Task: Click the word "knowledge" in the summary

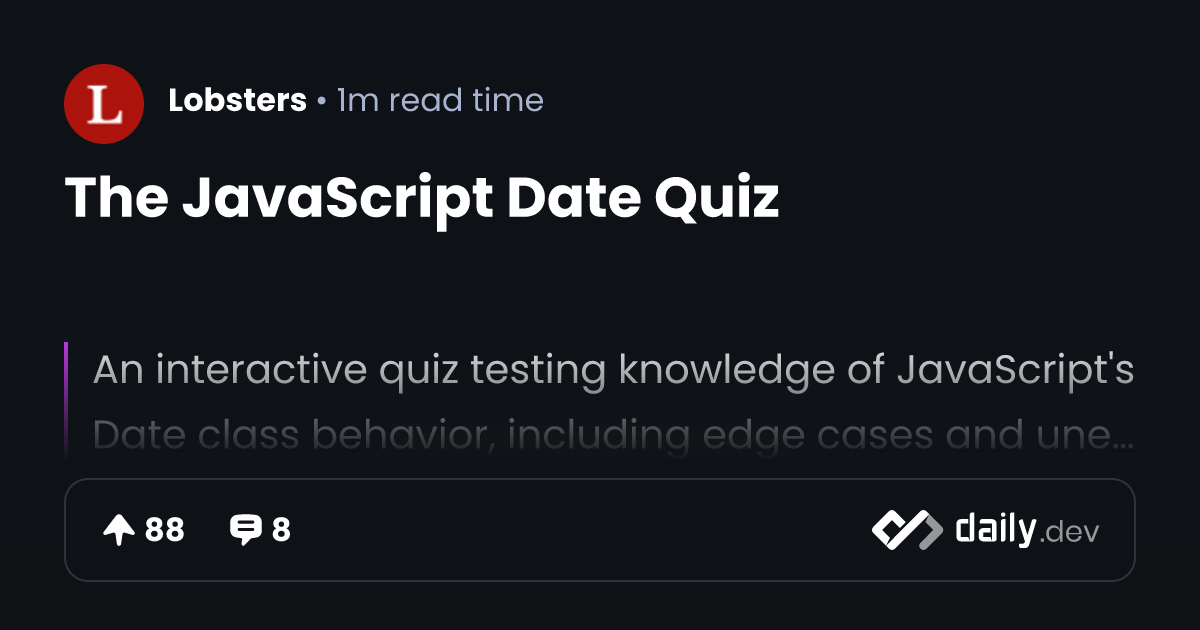Action: pyautogui.click(x=703, y=370)
